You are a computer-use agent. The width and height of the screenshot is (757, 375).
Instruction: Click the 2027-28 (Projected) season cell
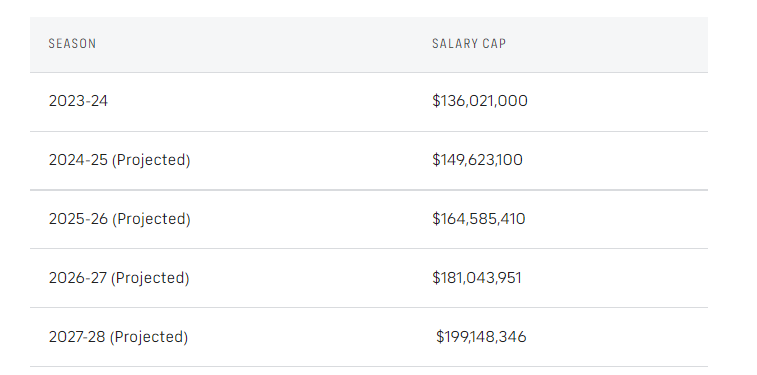coord(118,336)
